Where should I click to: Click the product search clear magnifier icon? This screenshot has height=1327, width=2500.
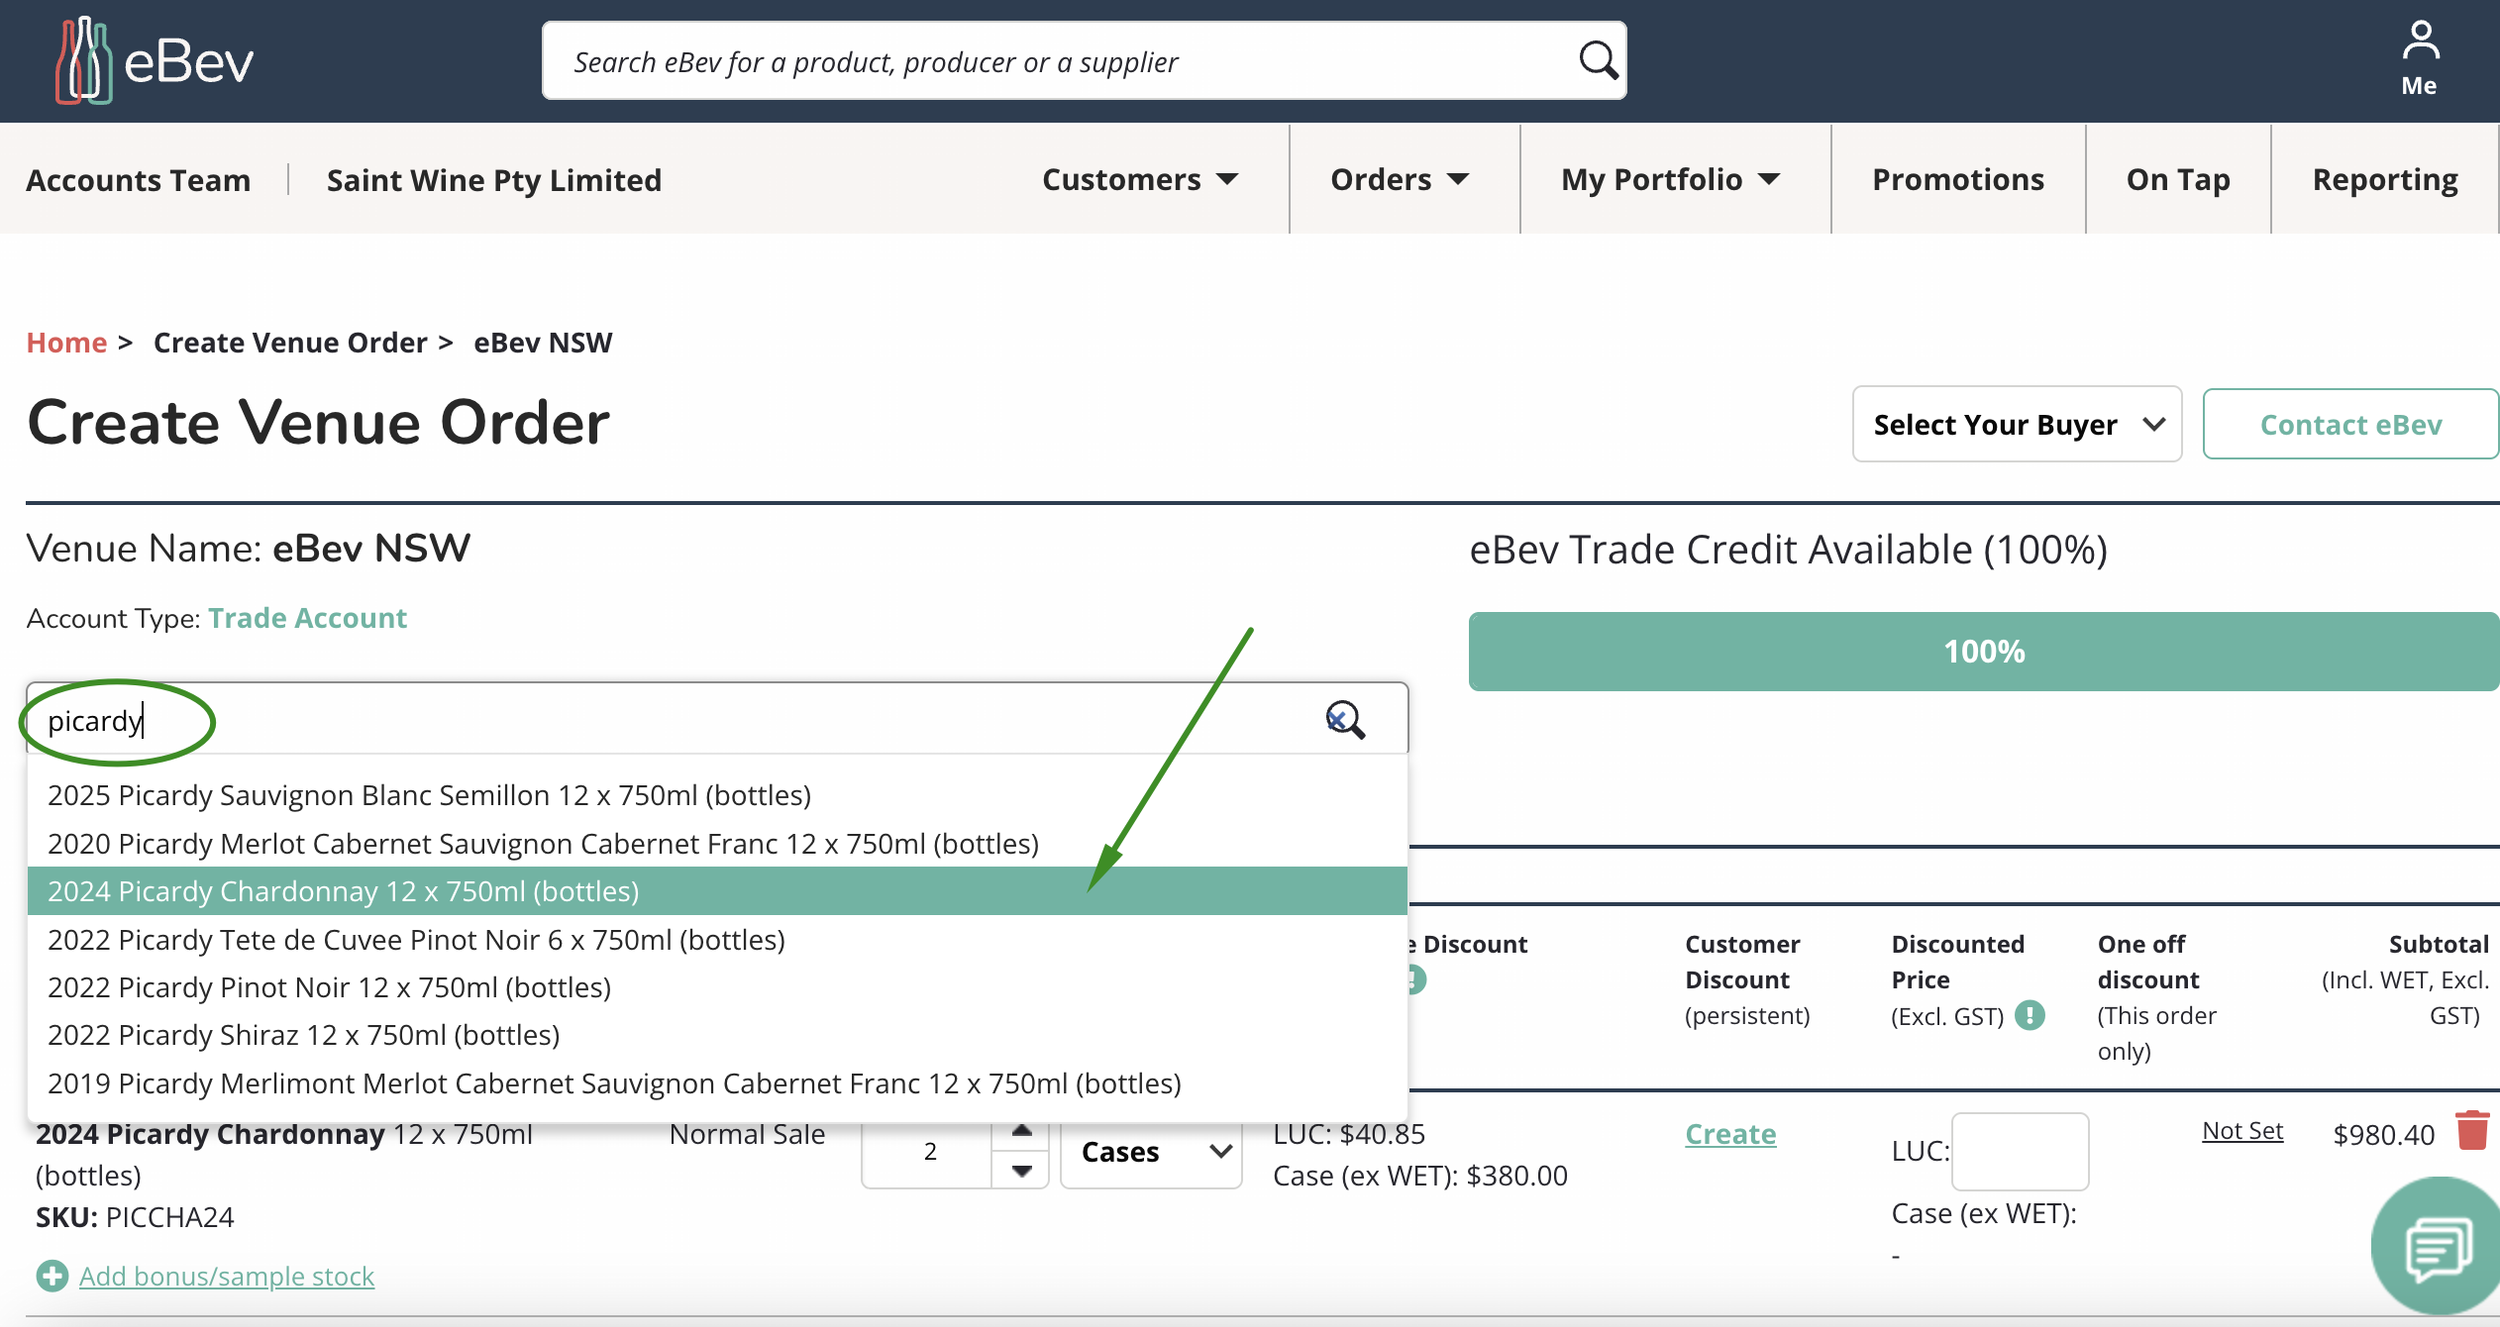[x=1344, y=719]
